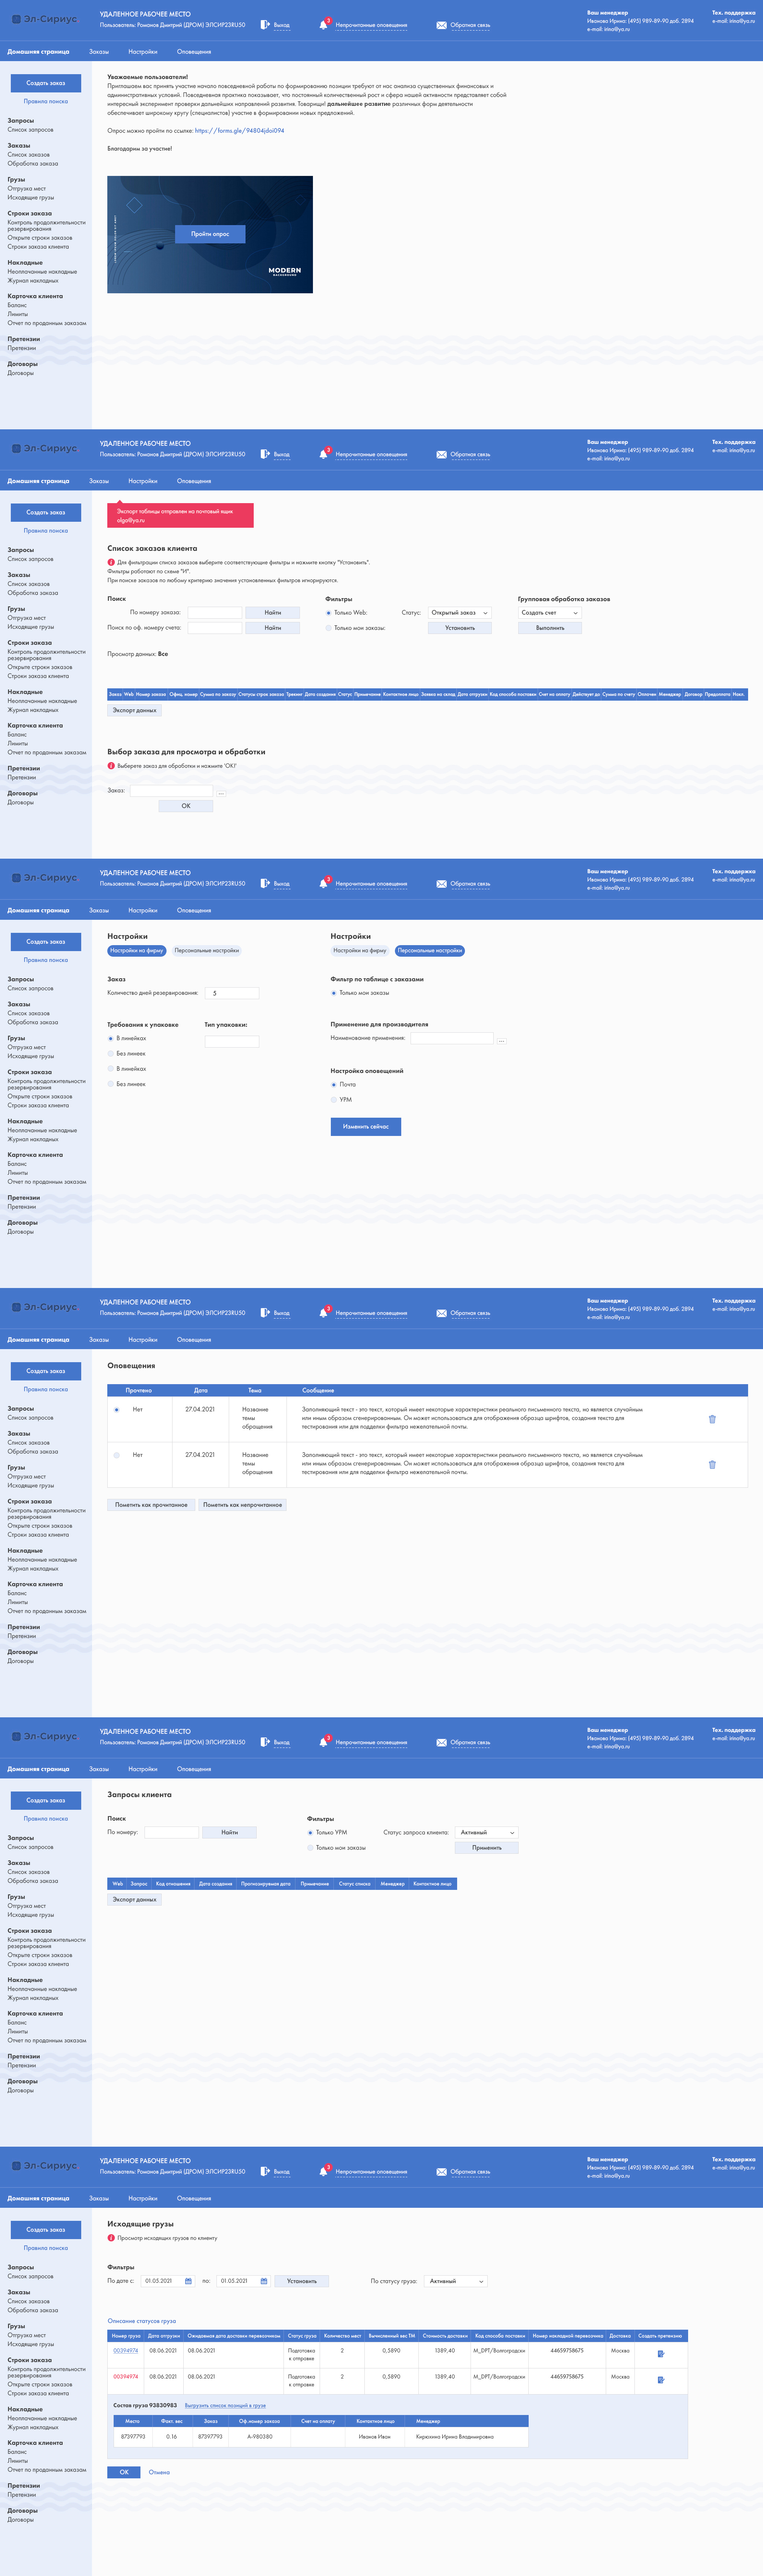This screenshot has height=2576, width=763.
Task: Delete the first notification with trash icon
Action: point(712,1419)
